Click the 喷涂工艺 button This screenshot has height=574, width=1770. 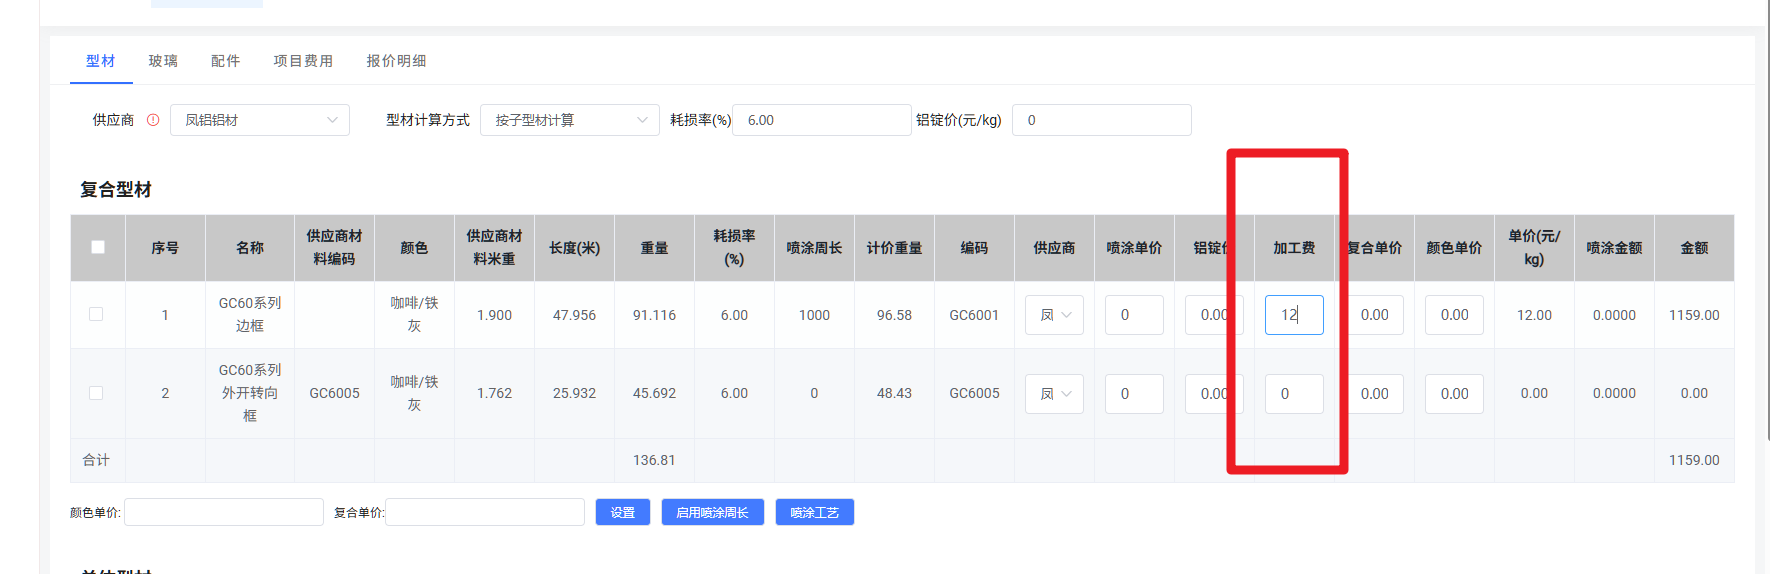[814, 512]
